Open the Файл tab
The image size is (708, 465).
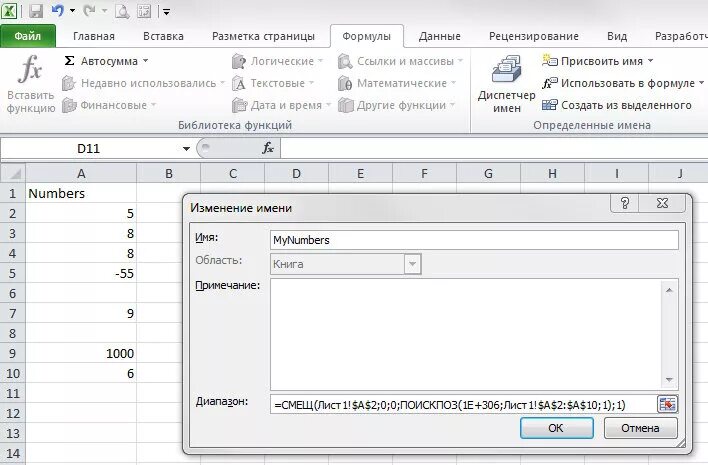click(x=28, y=36)
